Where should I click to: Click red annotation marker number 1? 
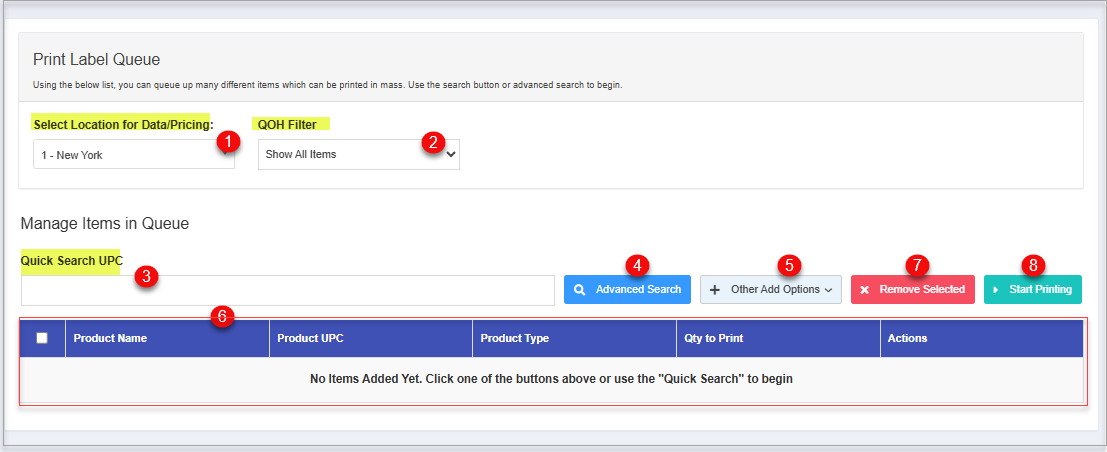click(229, 141)
